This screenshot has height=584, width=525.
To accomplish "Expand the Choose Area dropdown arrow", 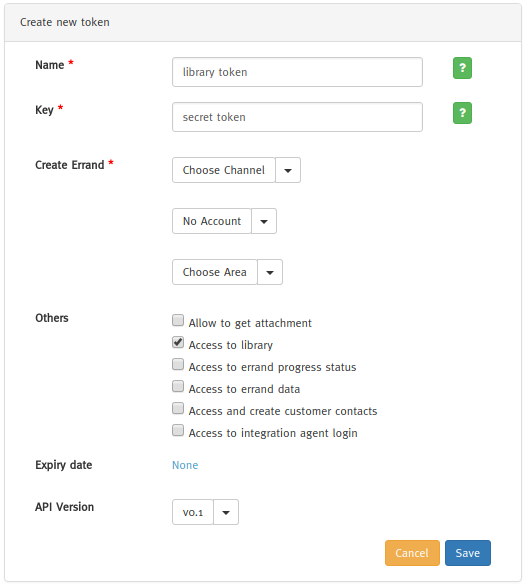I will click(270, 272).
